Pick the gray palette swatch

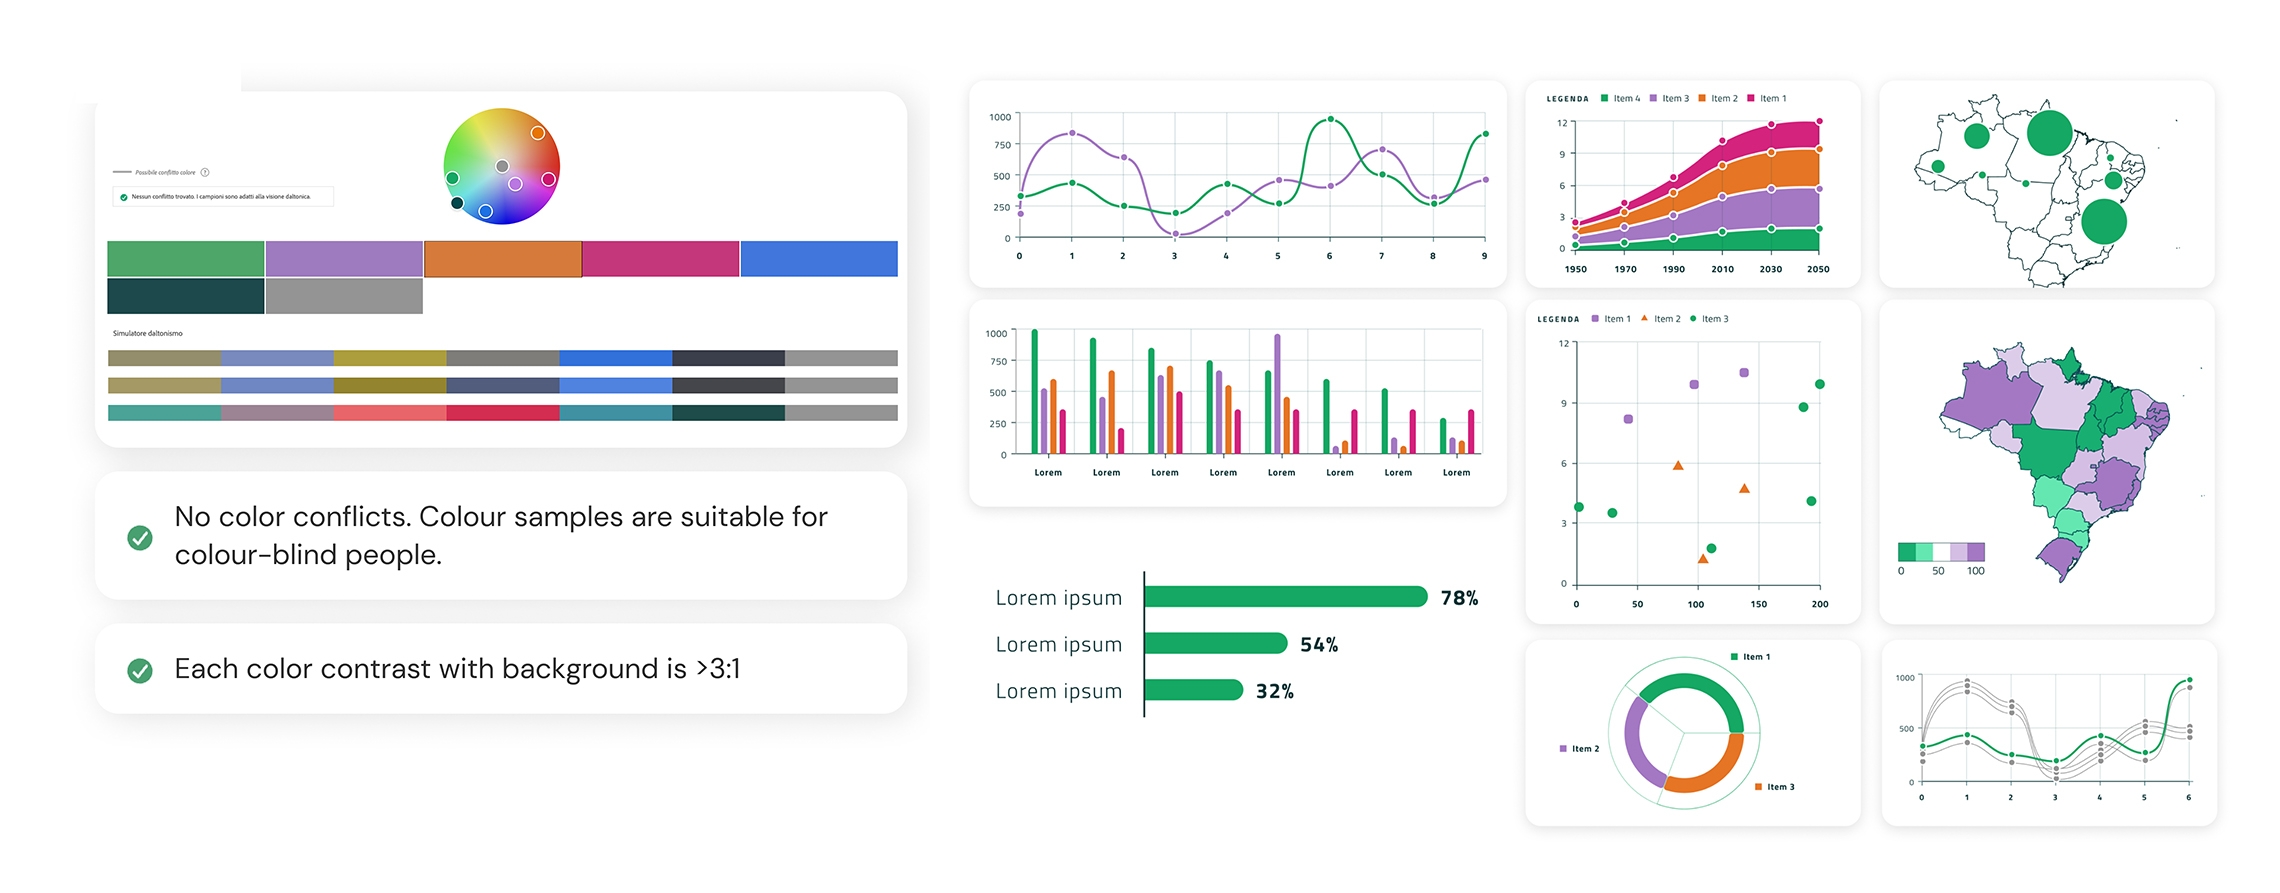(x=344, y=296)
